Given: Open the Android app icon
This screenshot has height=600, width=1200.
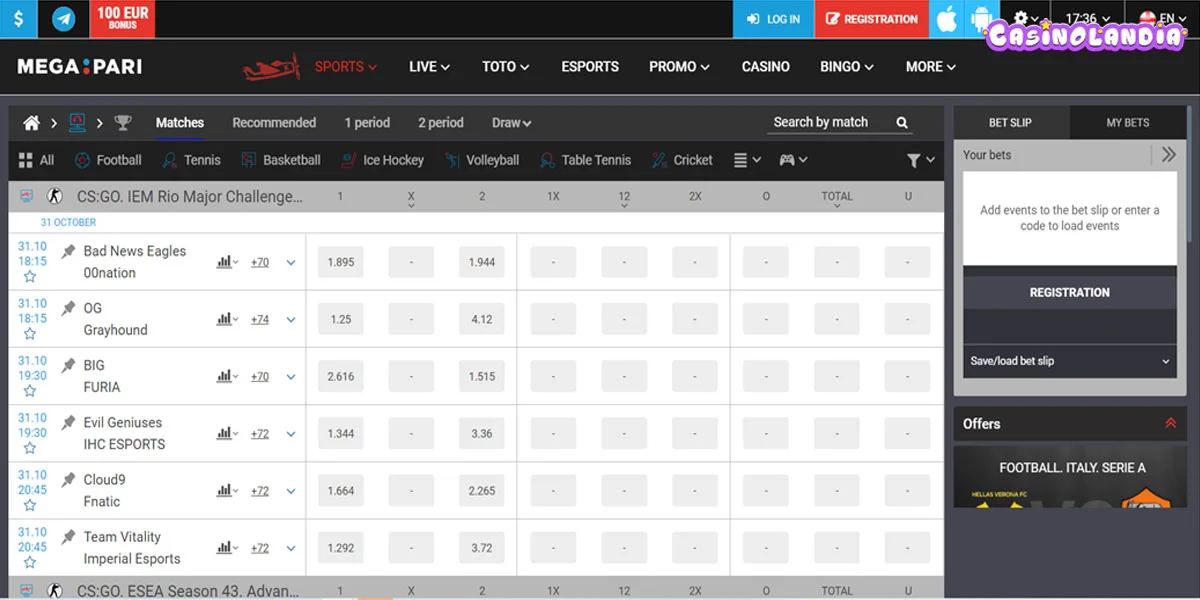Looking at the screenshot, I should (x=983, y=19).
